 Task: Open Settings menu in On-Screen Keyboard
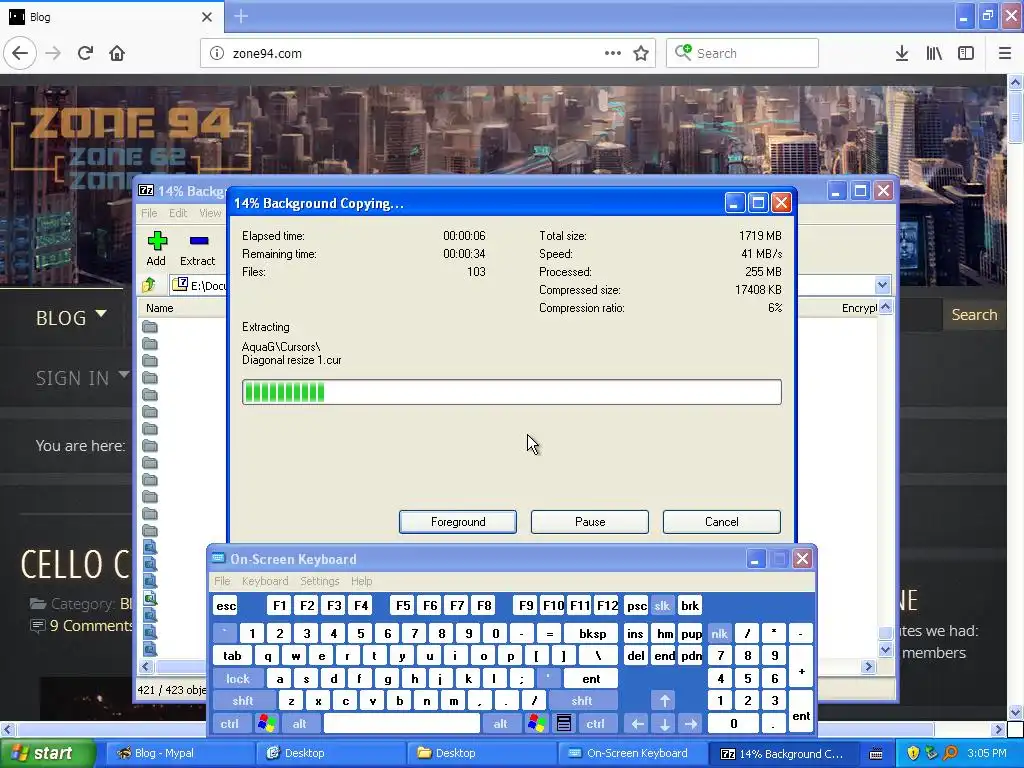[x=319, y=581]
